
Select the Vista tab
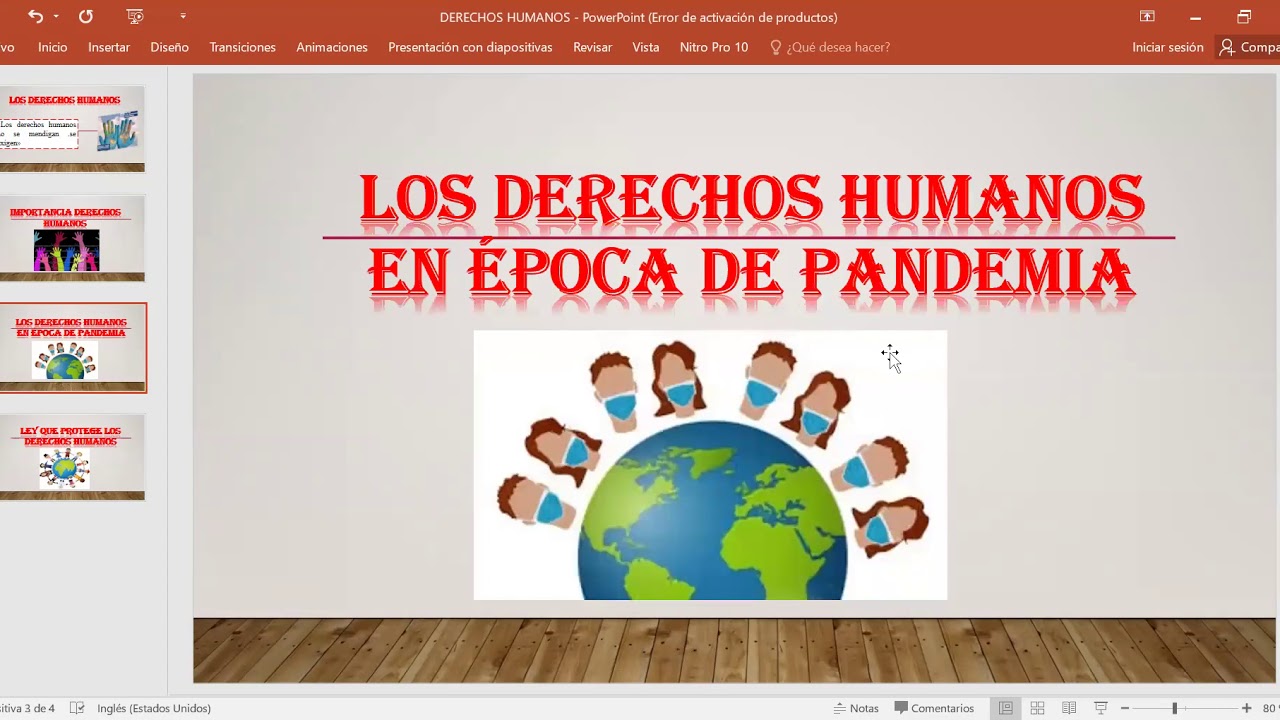pyautogui.click(x=646, y=47)
